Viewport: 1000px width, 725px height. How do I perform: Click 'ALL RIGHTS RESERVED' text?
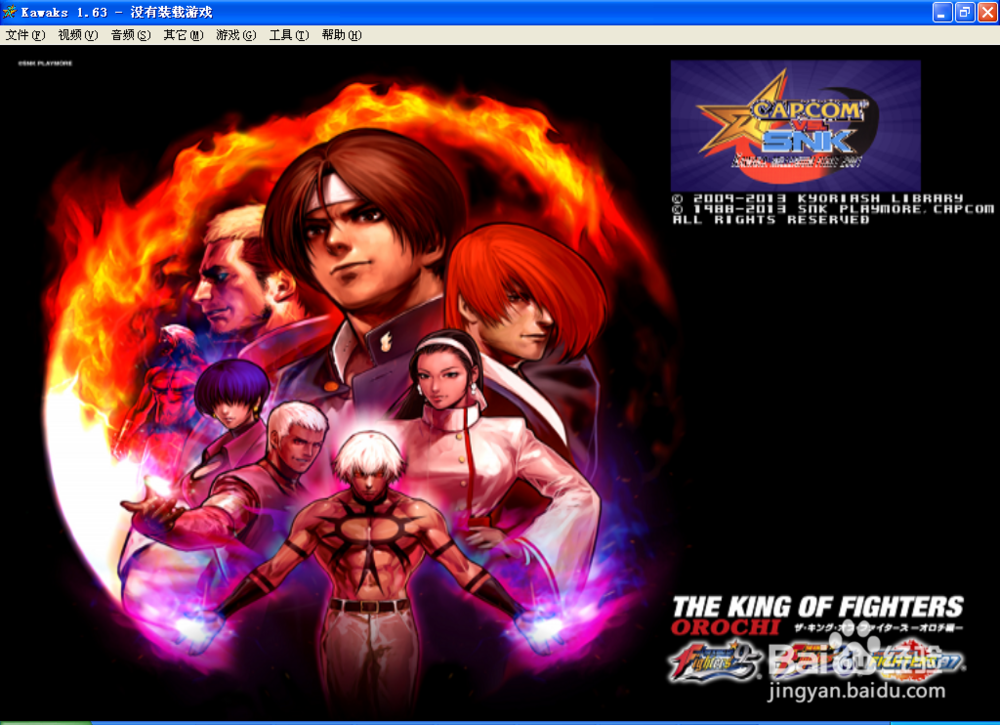pyautogui.click(x=771, y=219)
